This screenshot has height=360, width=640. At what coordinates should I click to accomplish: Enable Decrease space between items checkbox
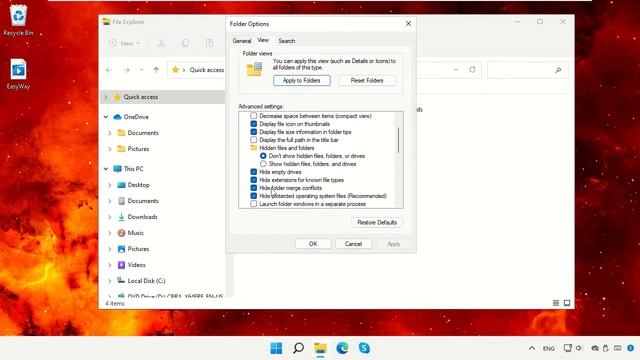(x=253, y=116)
